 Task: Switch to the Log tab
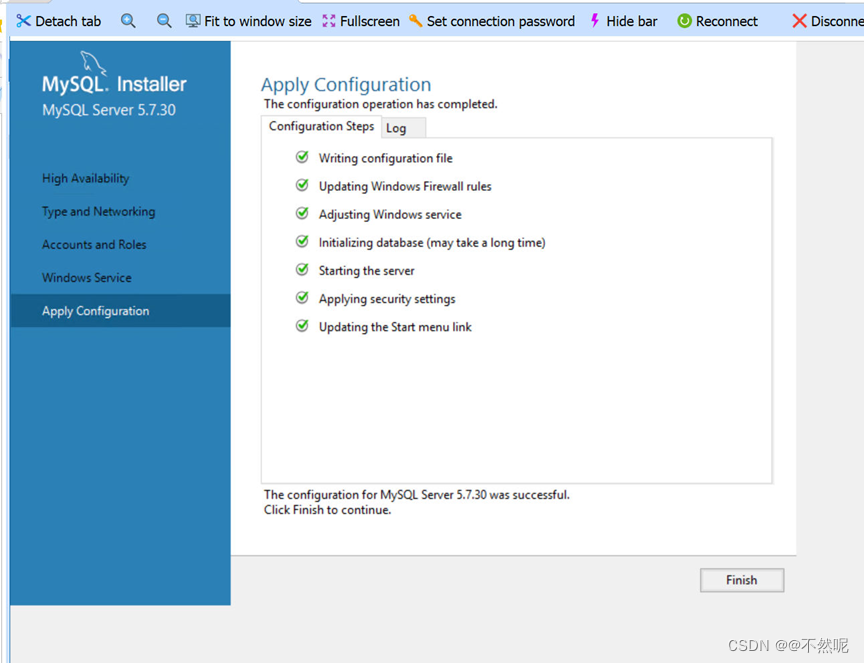403,128
